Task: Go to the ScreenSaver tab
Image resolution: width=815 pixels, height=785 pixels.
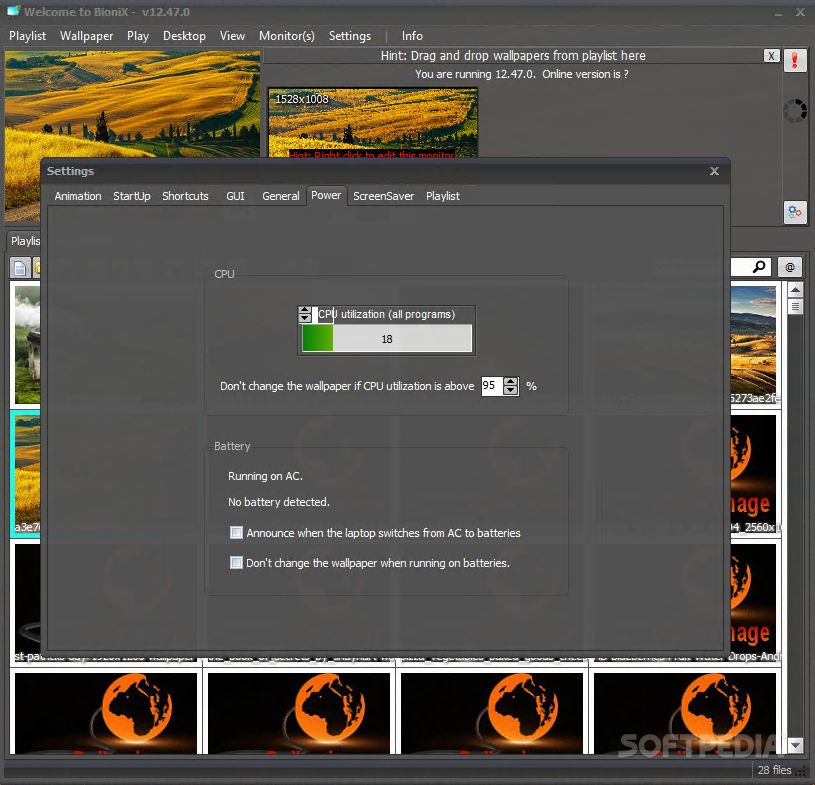Action: click(x=384, y=196)
